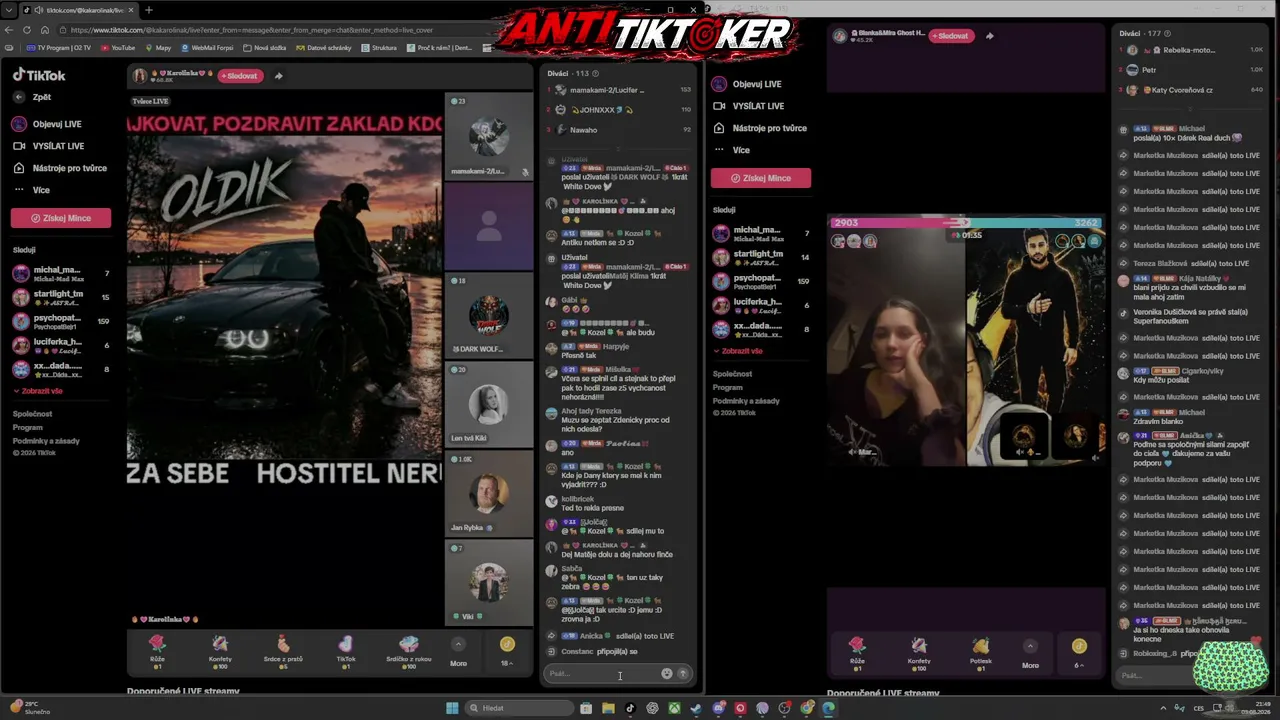The image size is (1280, 720).
Task: Expand More gifts in the right stream
Action: [x=1030, y=651]
